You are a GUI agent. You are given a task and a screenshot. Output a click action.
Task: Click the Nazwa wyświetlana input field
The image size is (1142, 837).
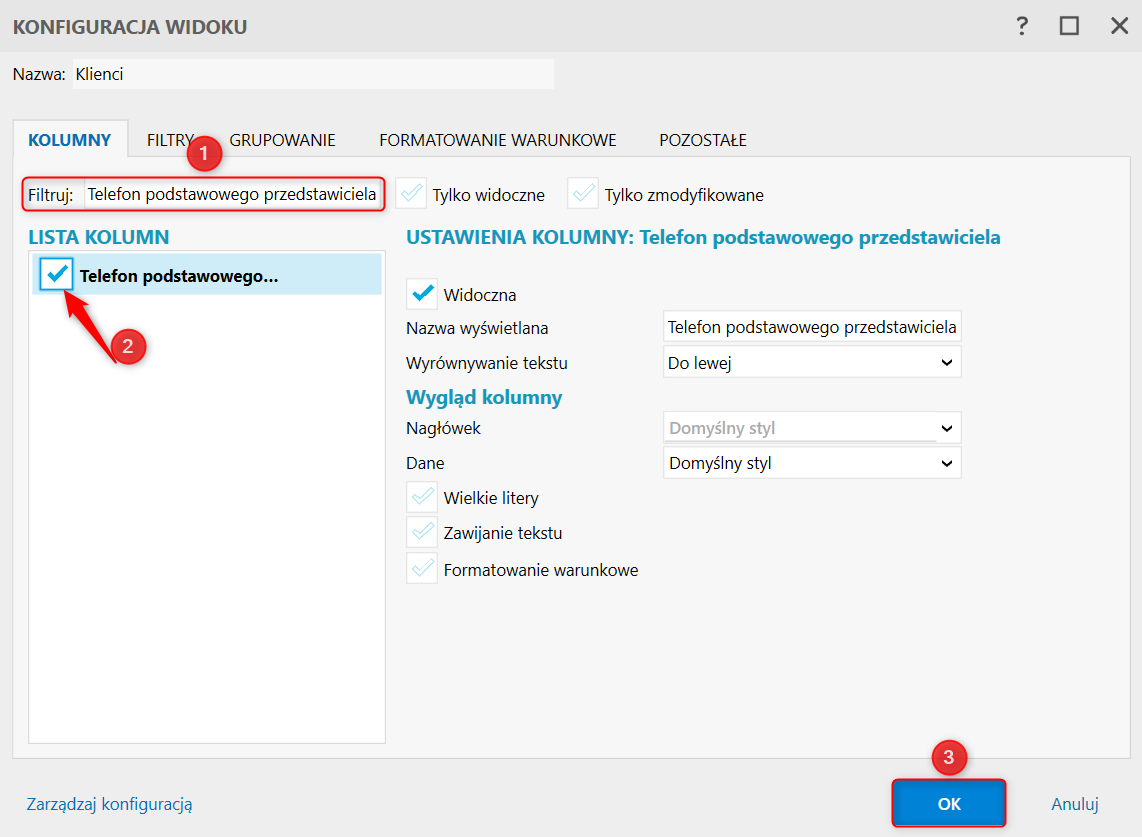click(x=812, y=327)
